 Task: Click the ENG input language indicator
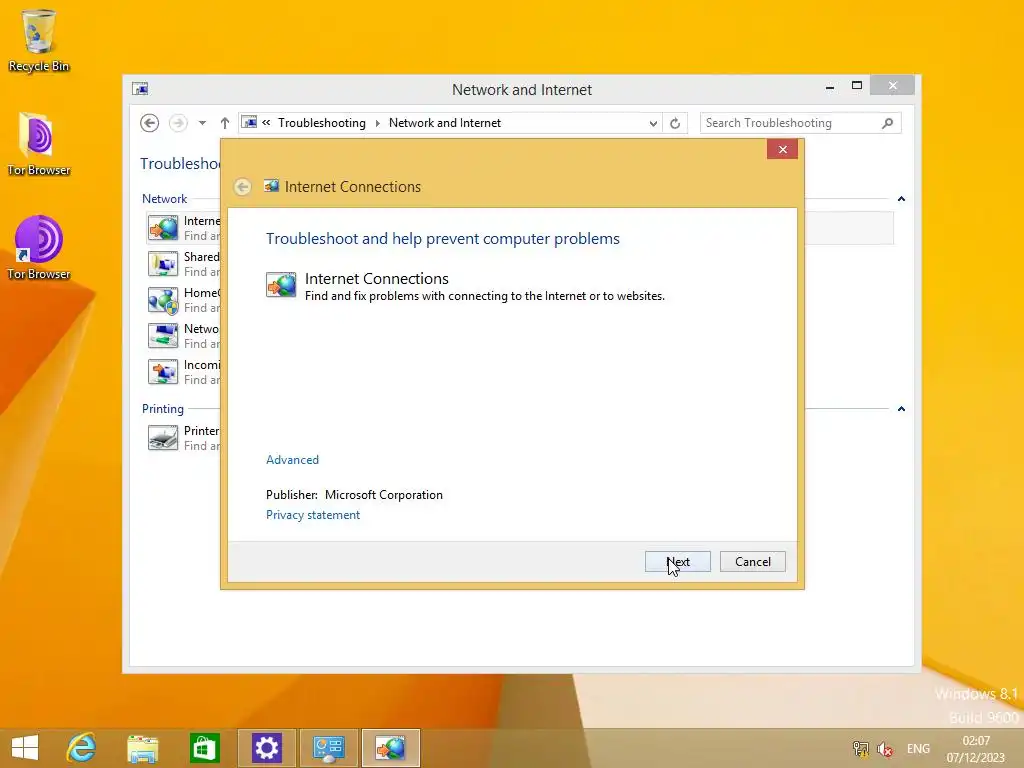918,748
